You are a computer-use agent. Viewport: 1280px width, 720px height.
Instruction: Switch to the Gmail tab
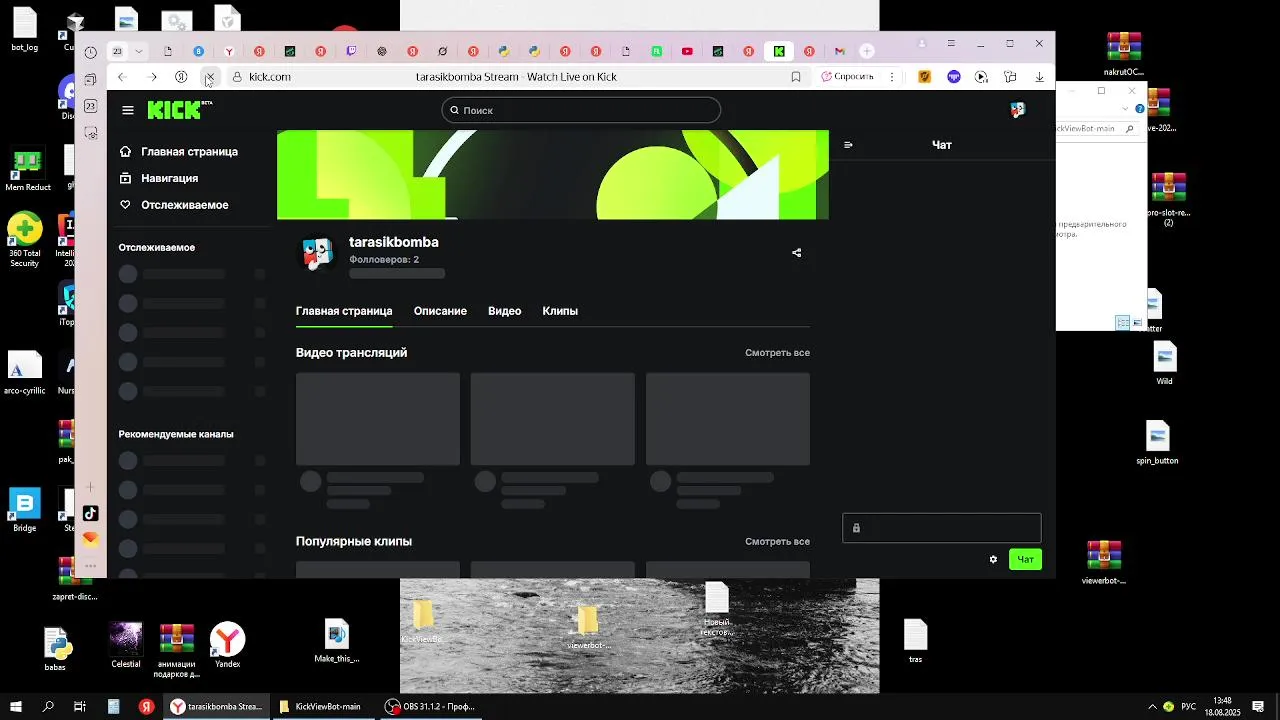[839, 51]
